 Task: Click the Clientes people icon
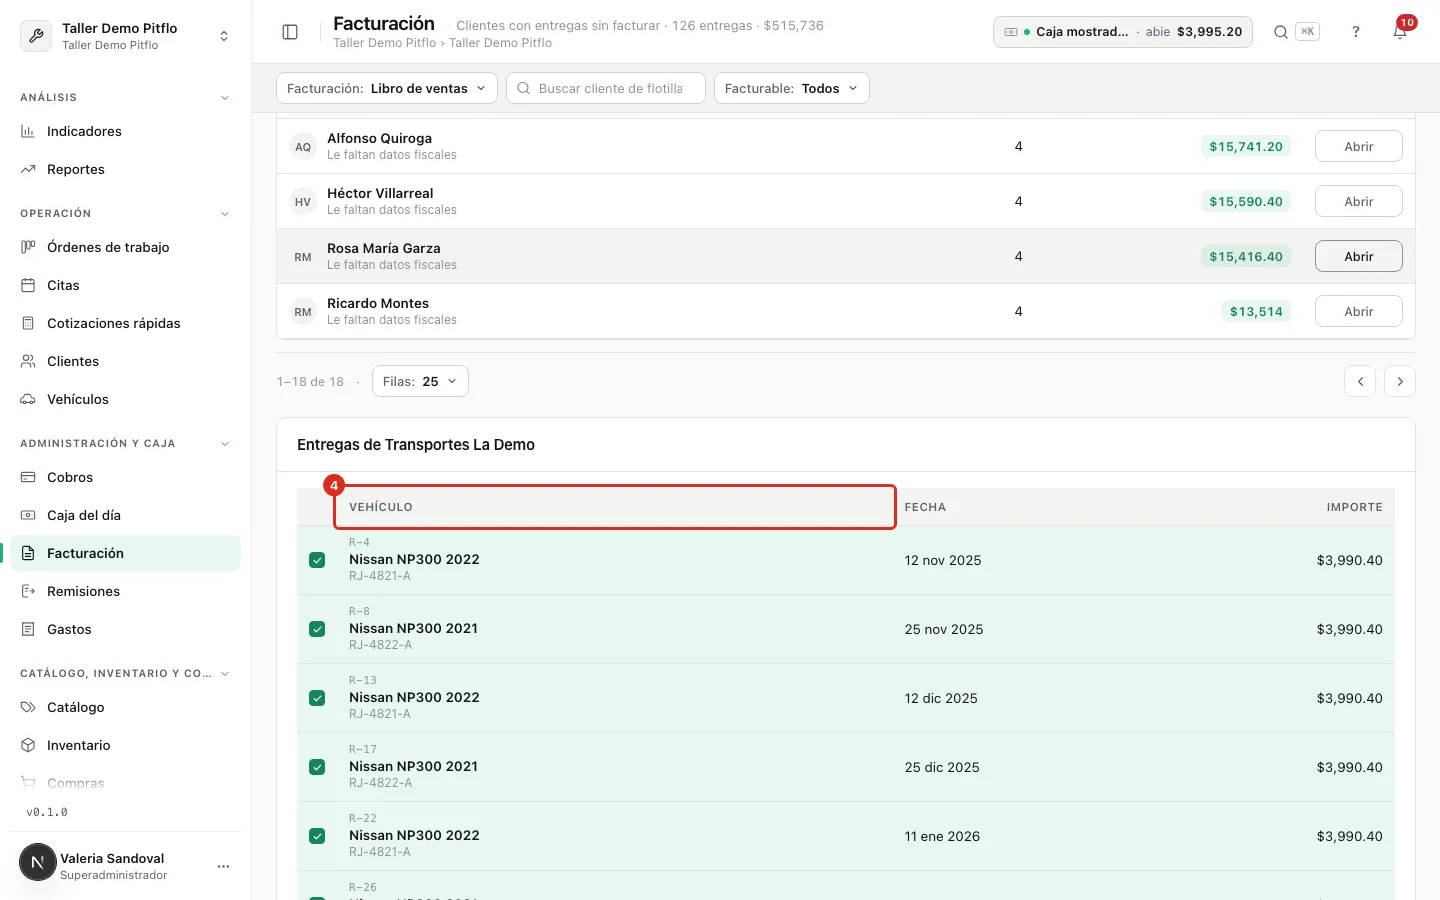(28, 361)
